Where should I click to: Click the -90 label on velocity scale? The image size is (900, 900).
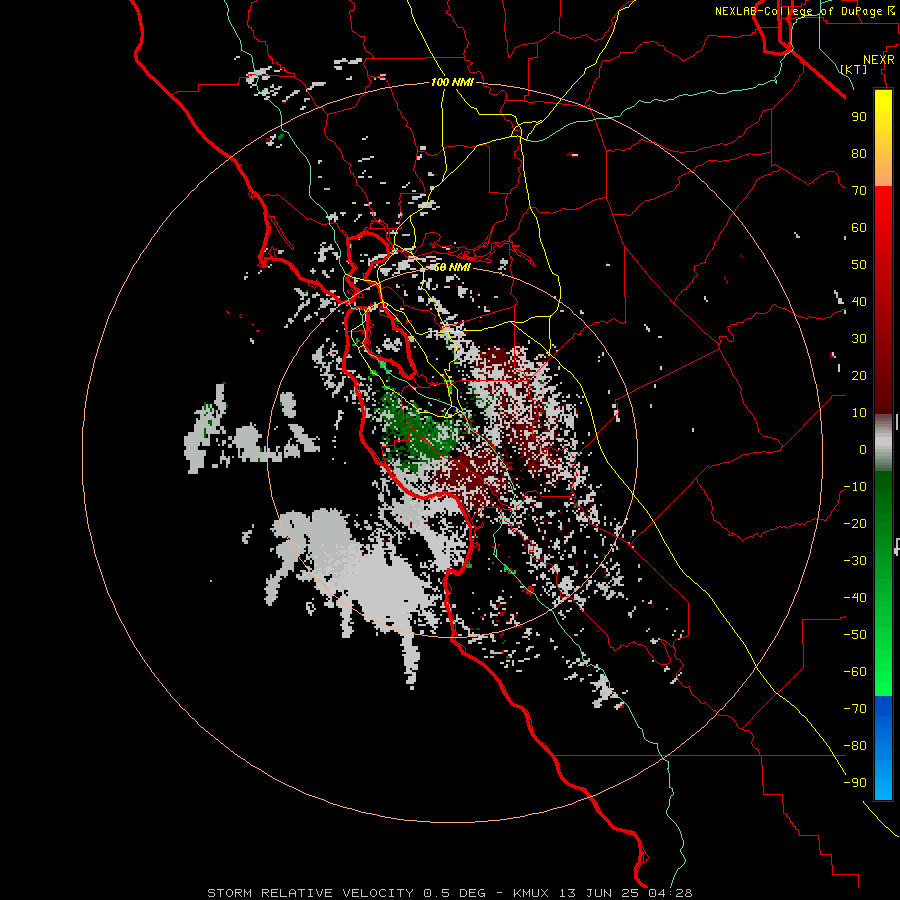[x=855, y=783]
